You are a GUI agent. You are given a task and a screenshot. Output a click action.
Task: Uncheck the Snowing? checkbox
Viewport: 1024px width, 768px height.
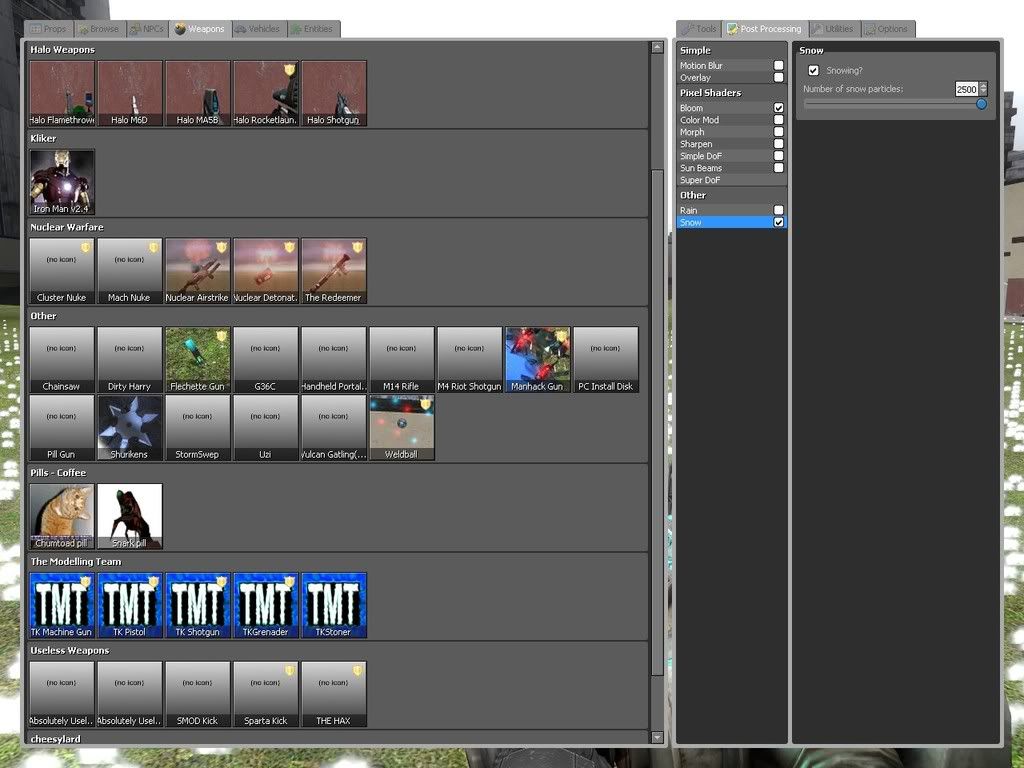pyautogui.click(x=814, y=71)
